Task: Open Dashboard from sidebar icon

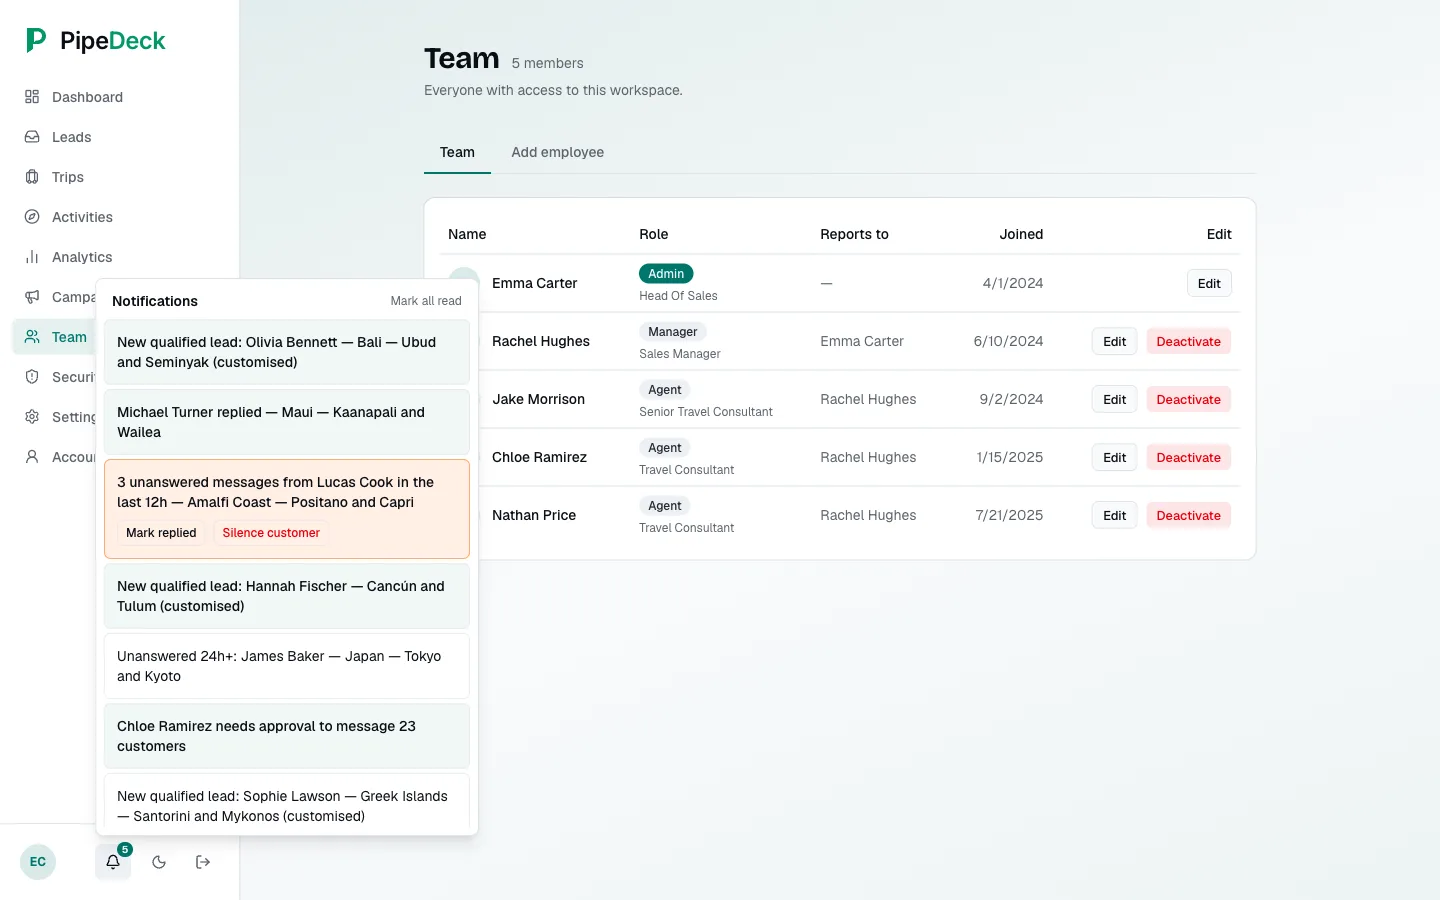Action: click(32, 97)
